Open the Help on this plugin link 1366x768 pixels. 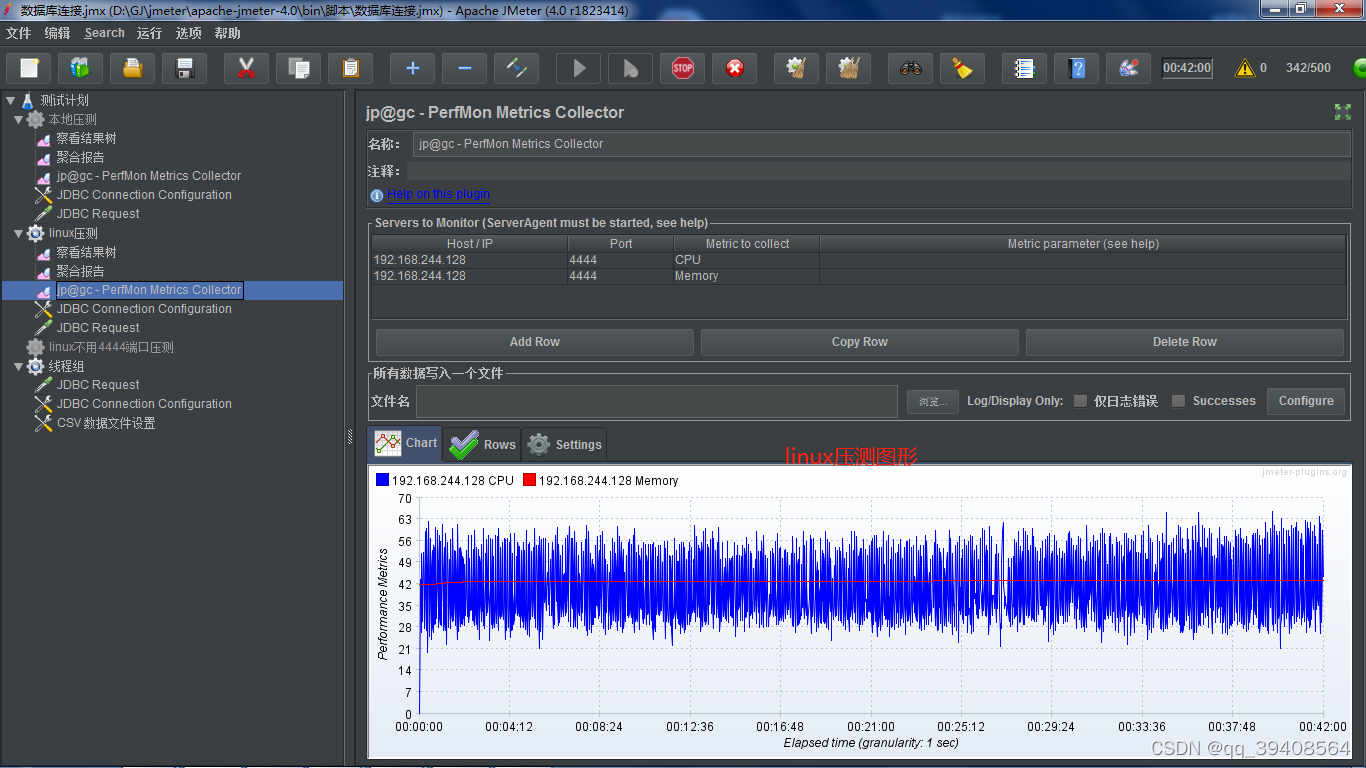click(x=438, y=194)
